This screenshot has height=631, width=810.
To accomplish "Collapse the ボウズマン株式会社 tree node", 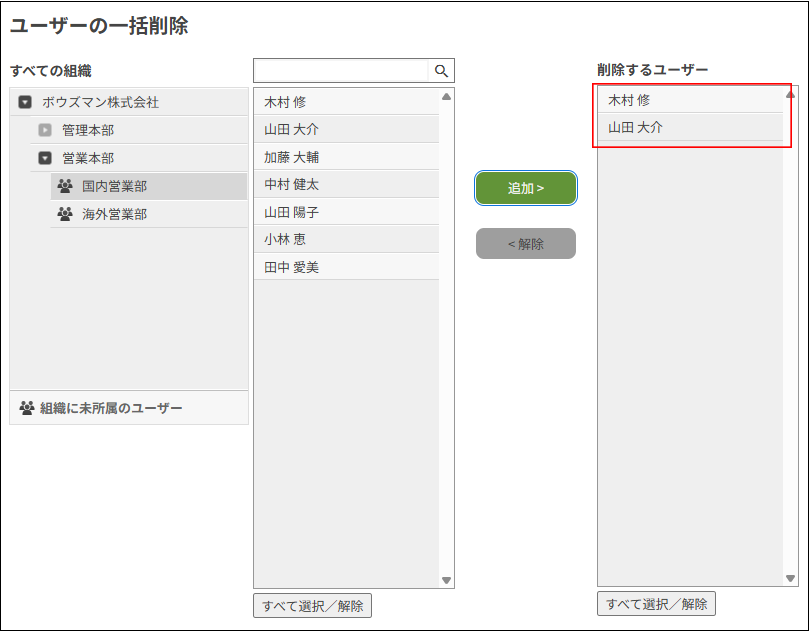I will (23, 102).
